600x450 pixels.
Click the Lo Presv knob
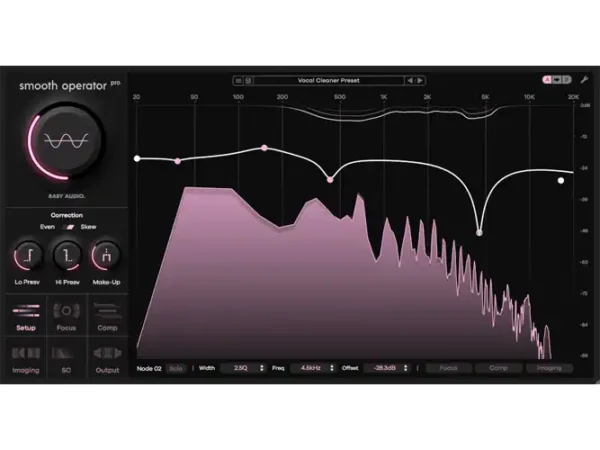[x=28, y=256]
